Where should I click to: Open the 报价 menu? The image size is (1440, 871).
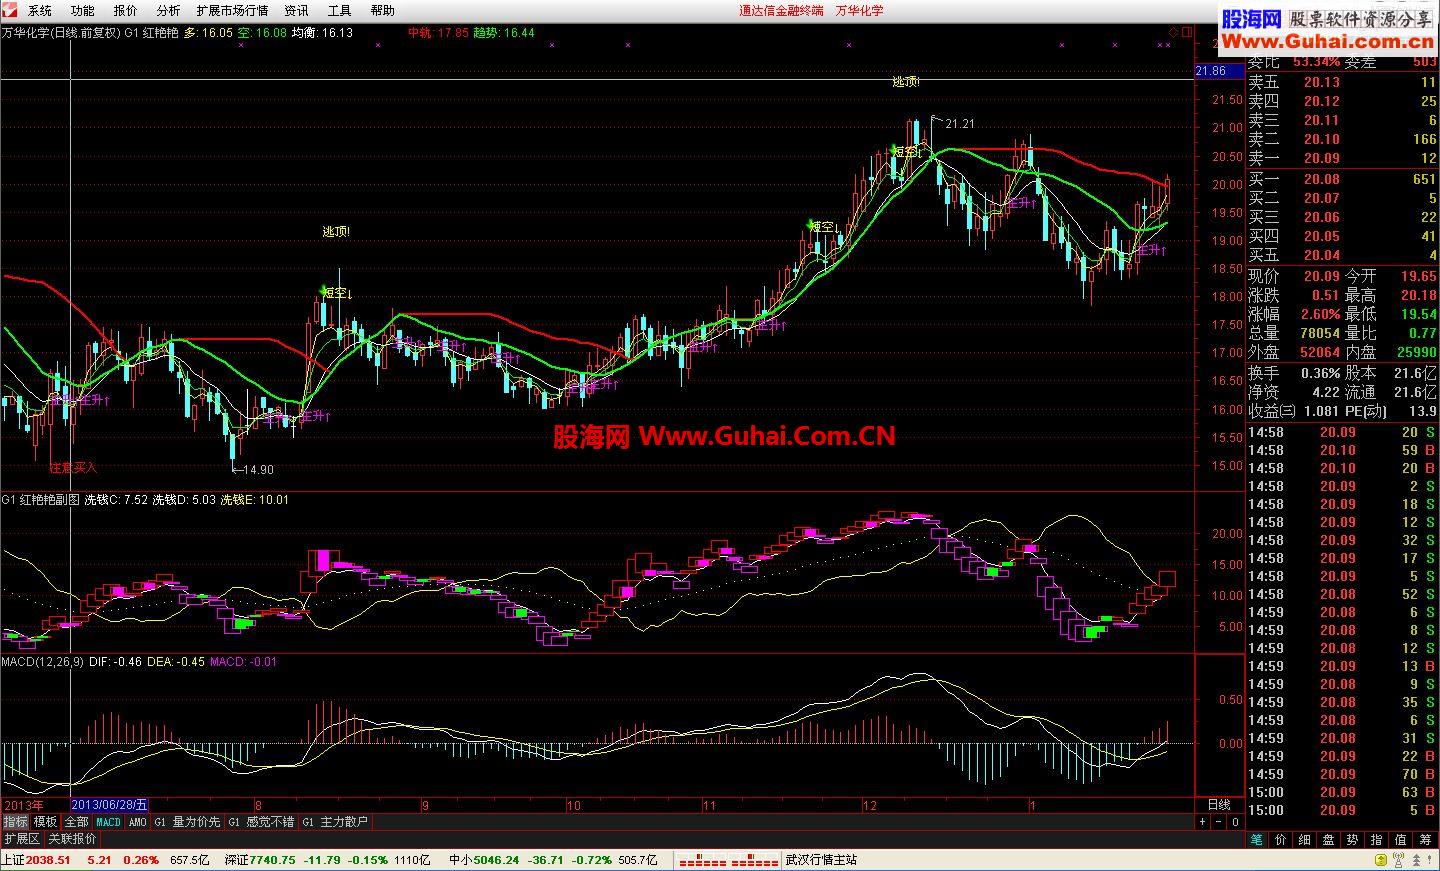click(126, 11)
